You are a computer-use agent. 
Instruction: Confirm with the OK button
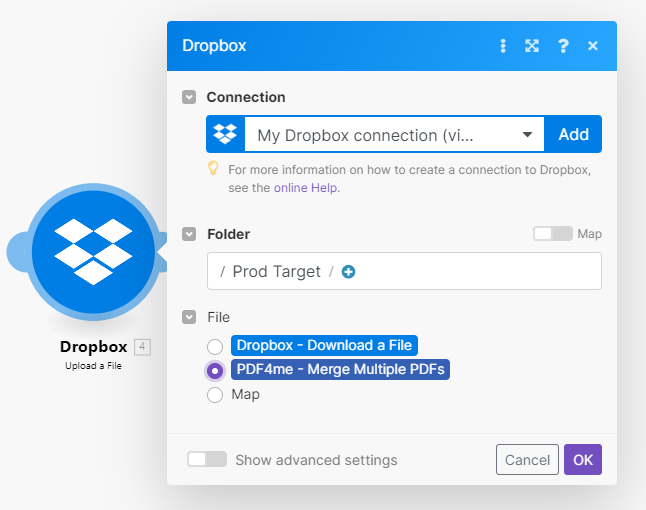click(583, 460)
